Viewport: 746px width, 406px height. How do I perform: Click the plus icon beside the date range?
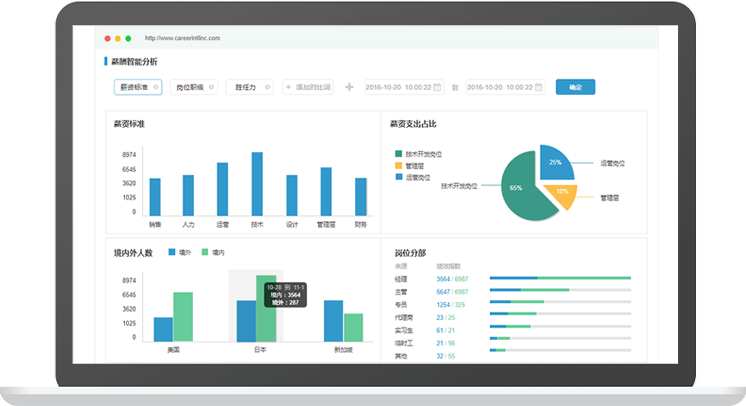(349, 87)
